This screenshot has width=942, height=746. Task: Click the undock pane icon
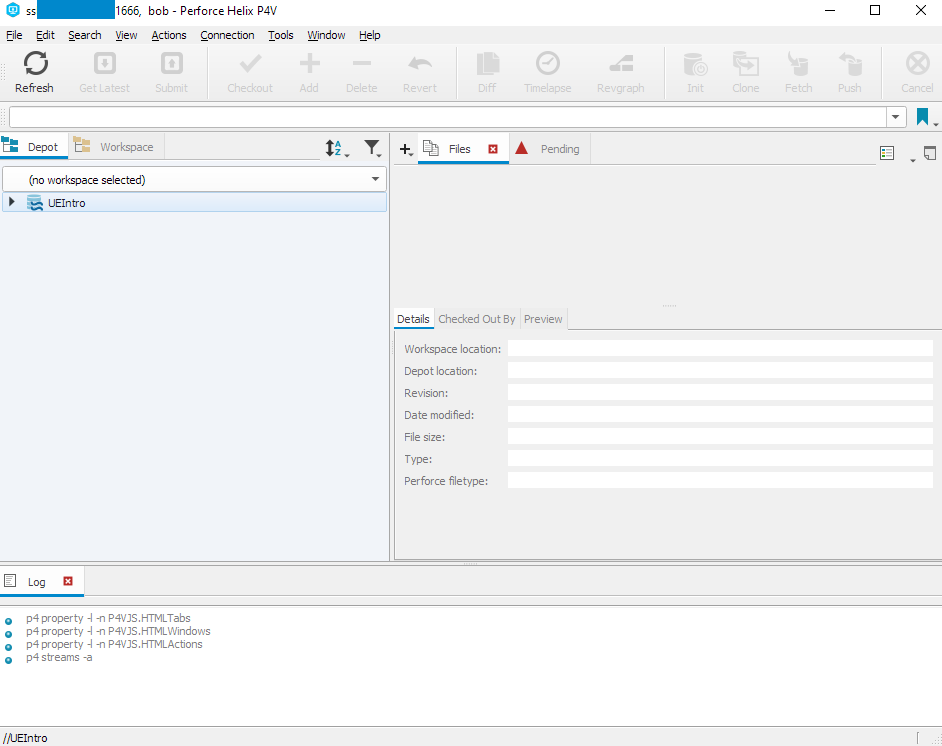tap(929, 154)
